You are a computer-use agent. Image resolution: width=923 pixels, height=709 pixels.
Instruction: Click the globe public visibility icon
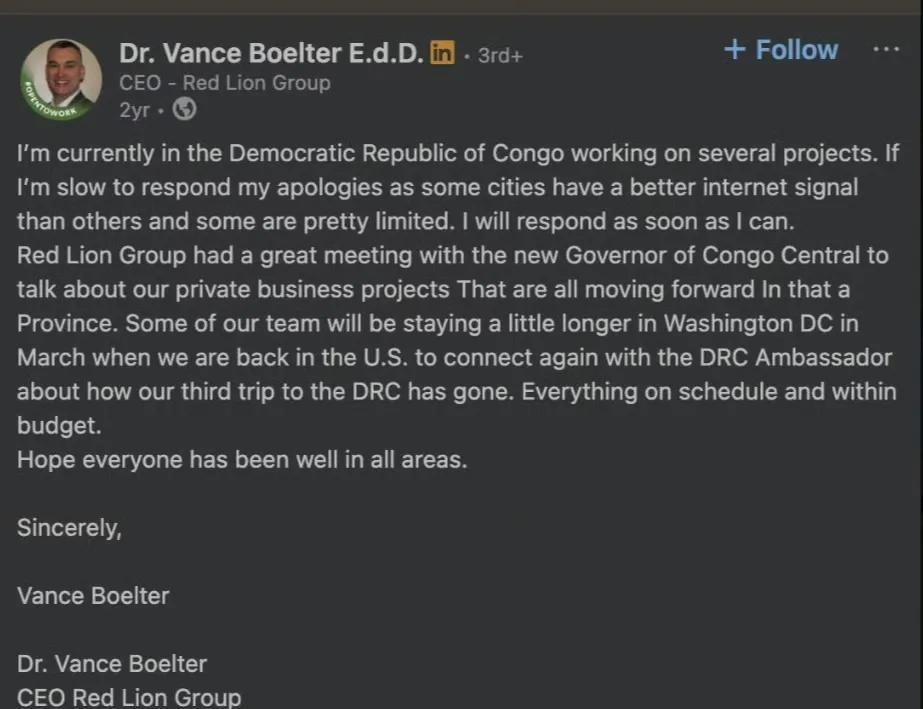point(184,110)
